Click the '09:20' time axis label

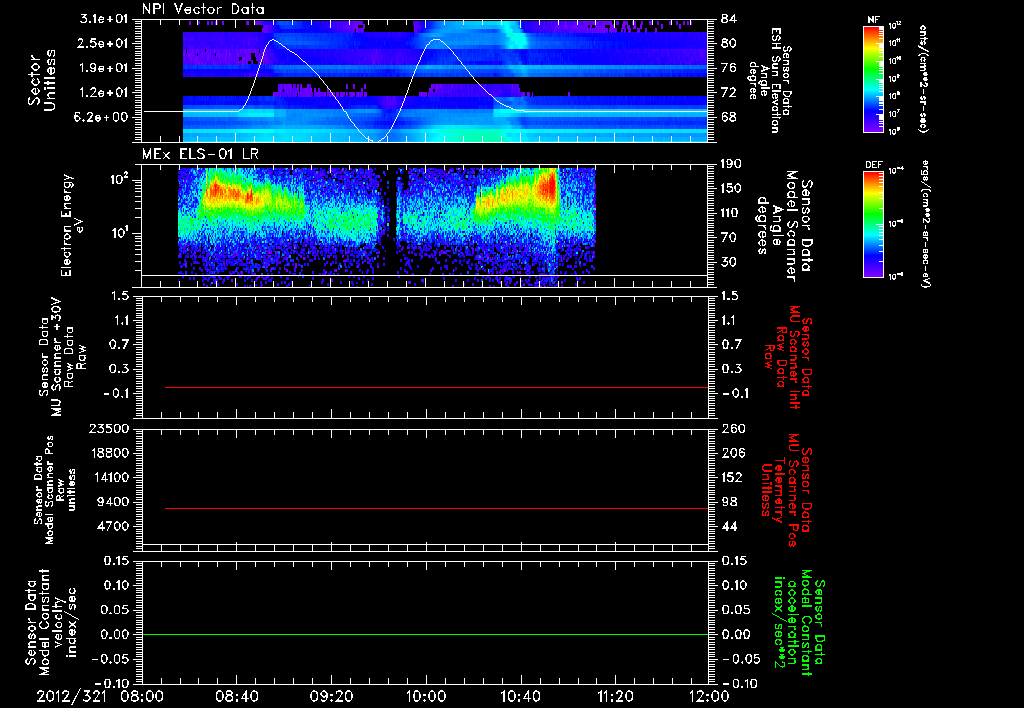331,696
